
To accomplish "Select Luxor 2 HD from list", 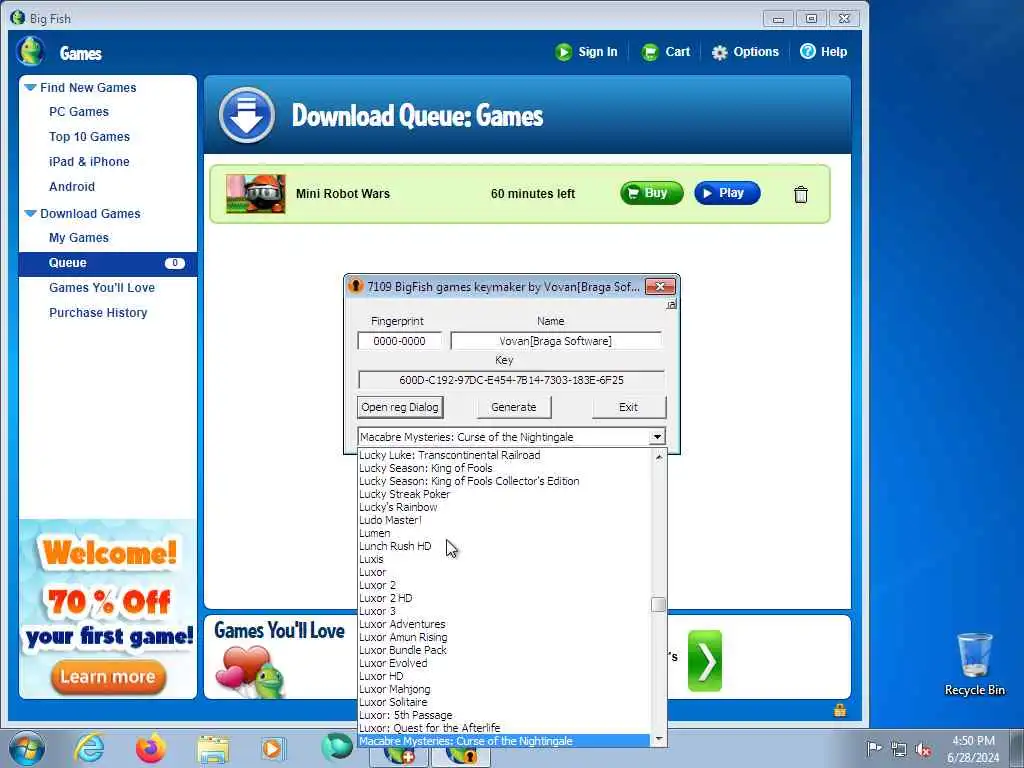I will (x=504, y=598).
